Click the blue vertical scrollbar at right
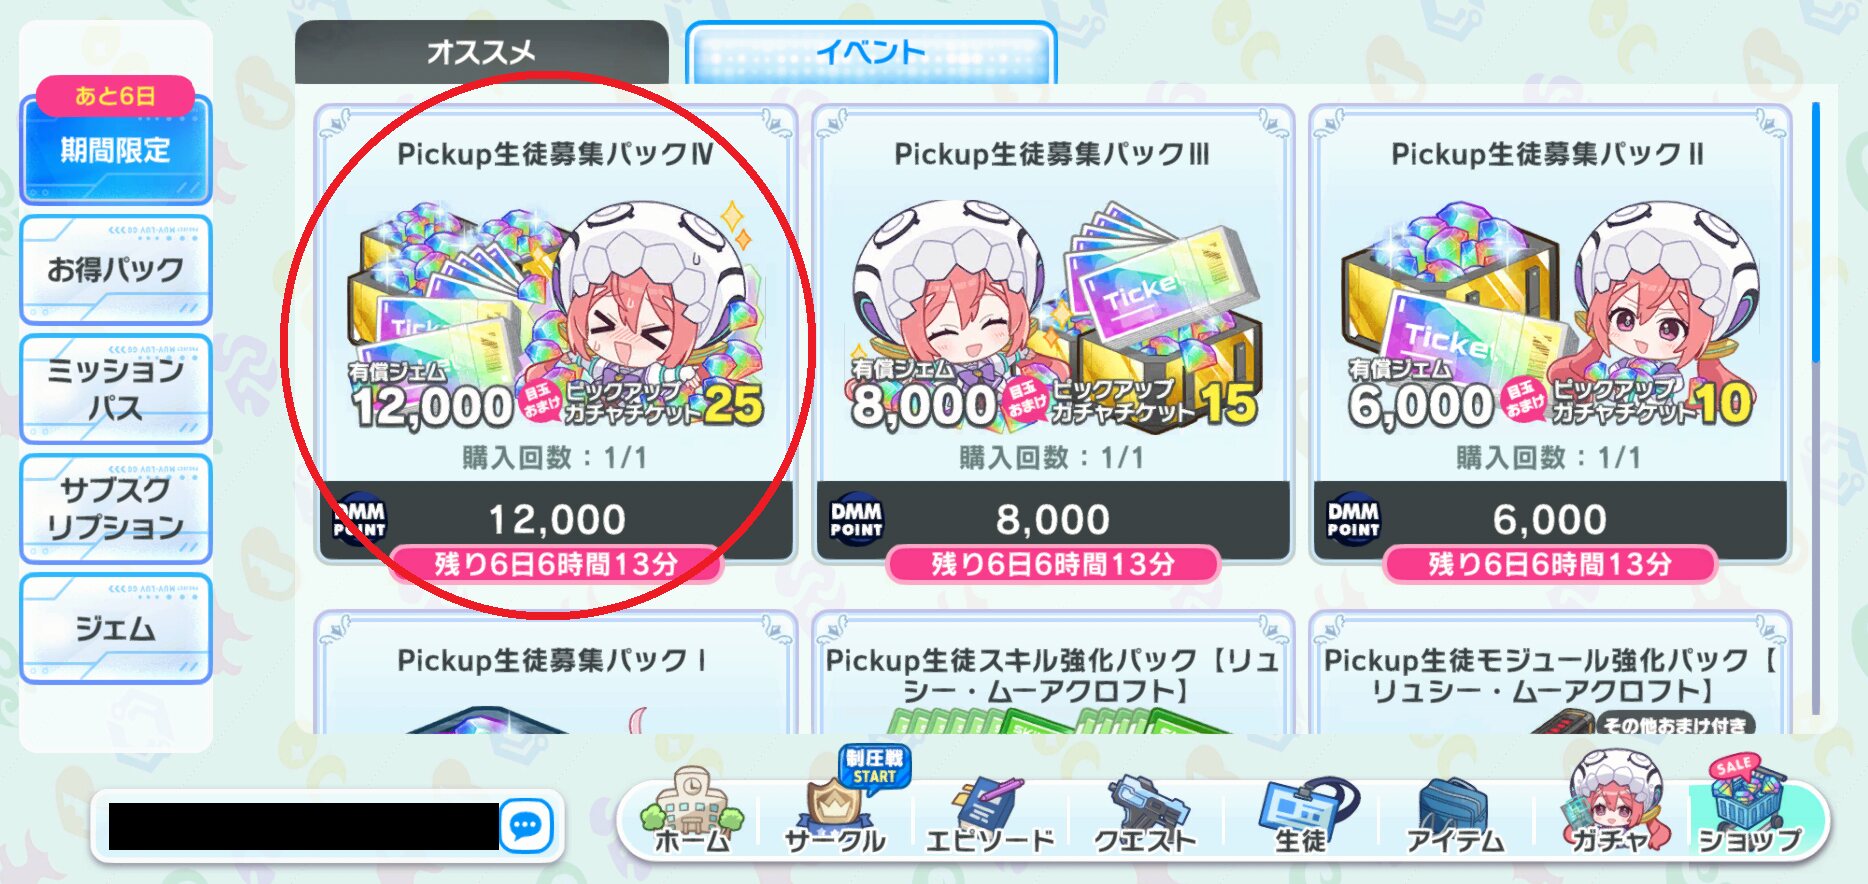The width and height of the screenshot is (1868, 884). coord(1816,232)
